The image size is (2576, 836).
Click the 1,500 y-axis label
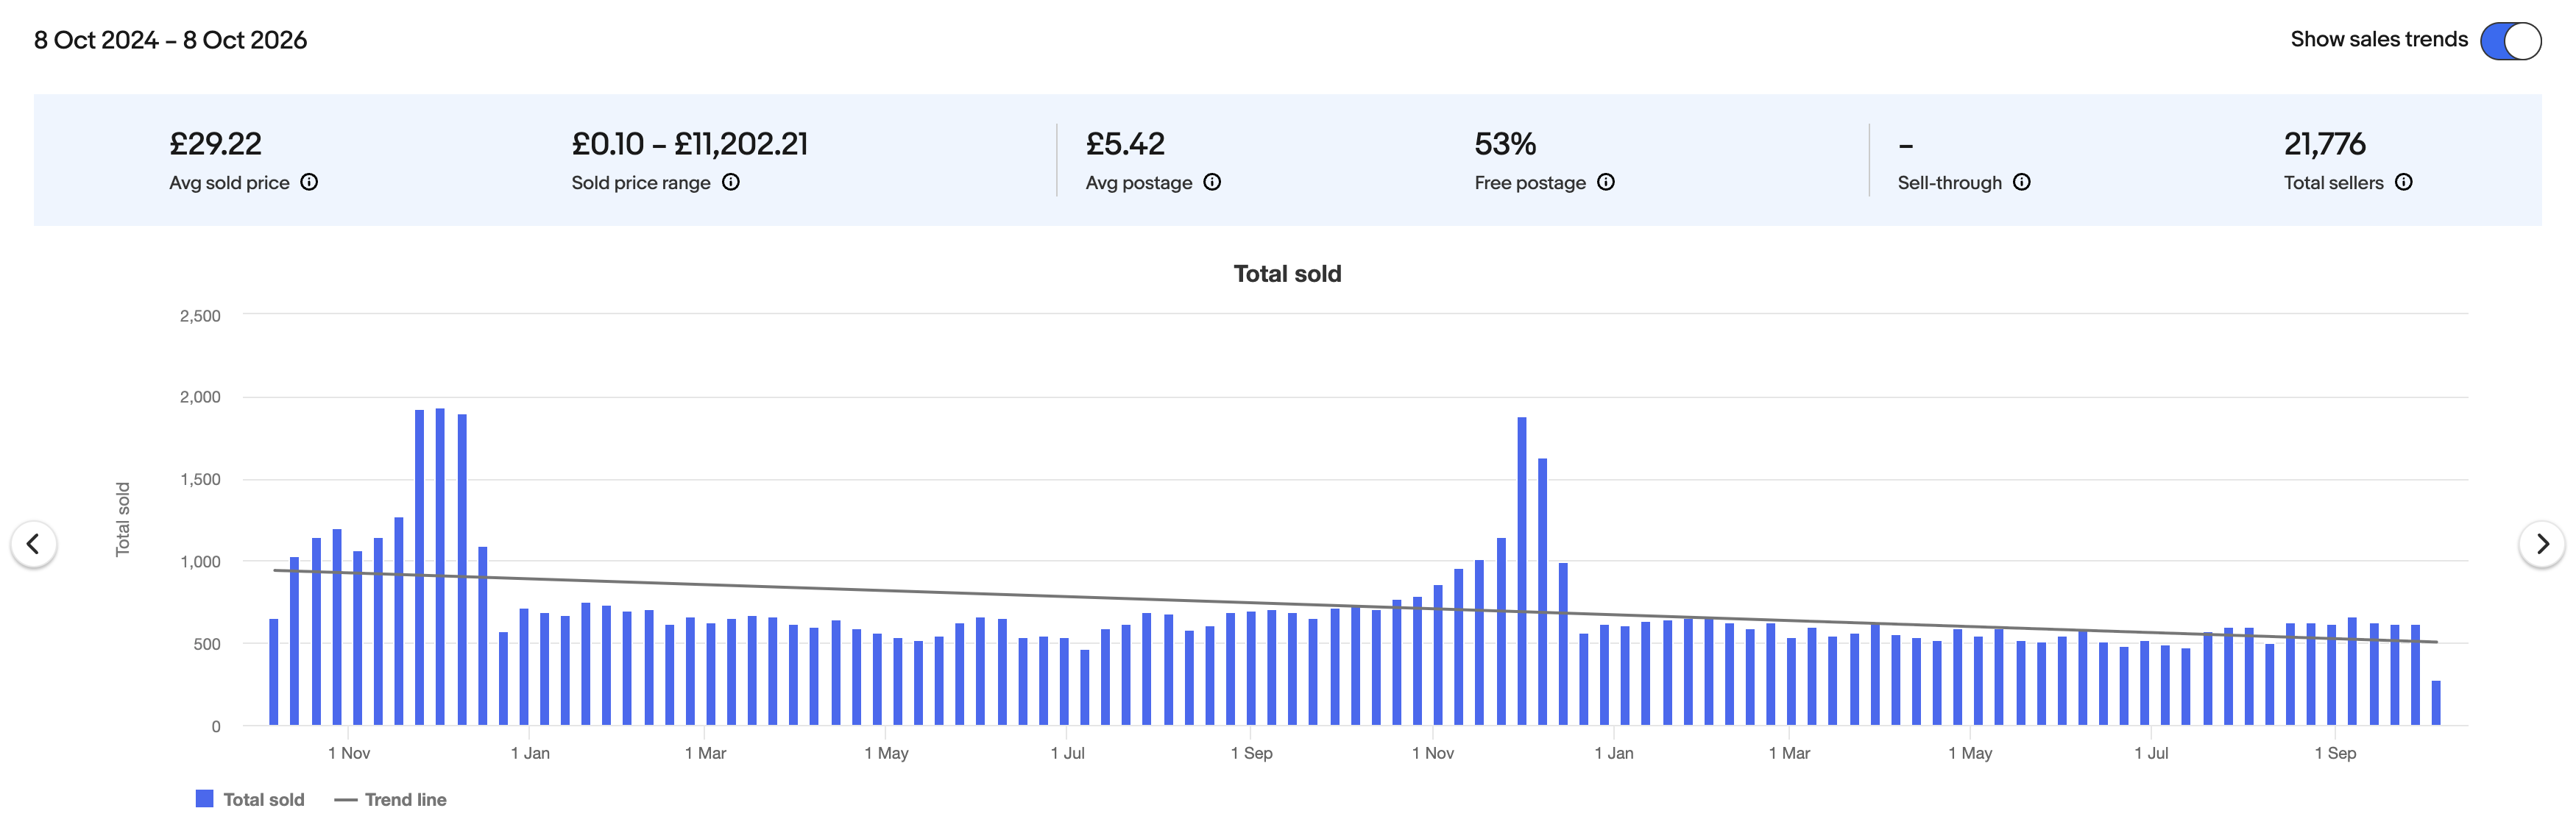200,480
